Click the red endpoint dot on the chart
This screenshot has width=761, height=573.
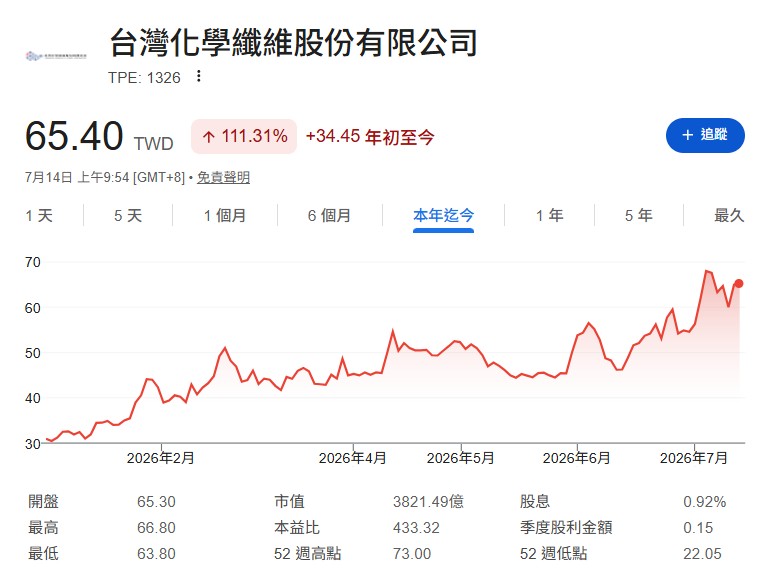click(x=739, y=284)
